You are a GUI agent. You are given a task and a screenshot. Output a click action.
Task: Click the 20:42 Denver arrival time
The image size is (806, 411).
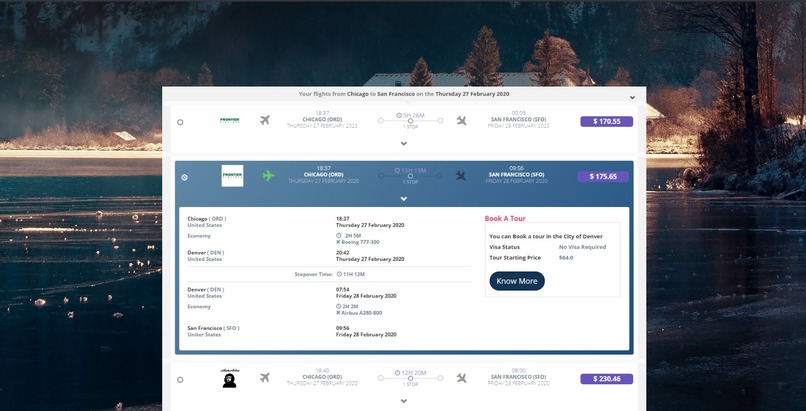coord(343,253)
